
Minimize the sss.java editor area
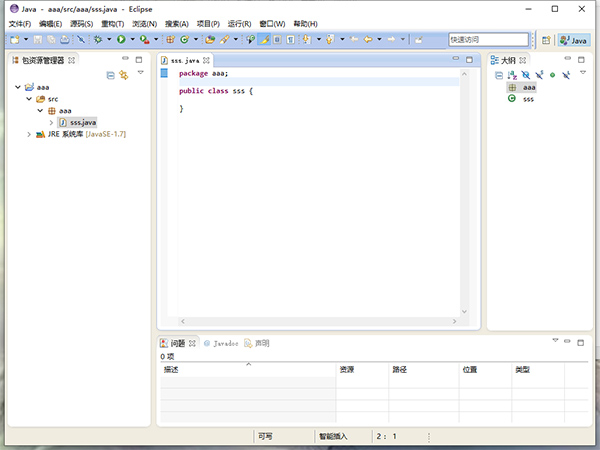[x=455, y=60]
